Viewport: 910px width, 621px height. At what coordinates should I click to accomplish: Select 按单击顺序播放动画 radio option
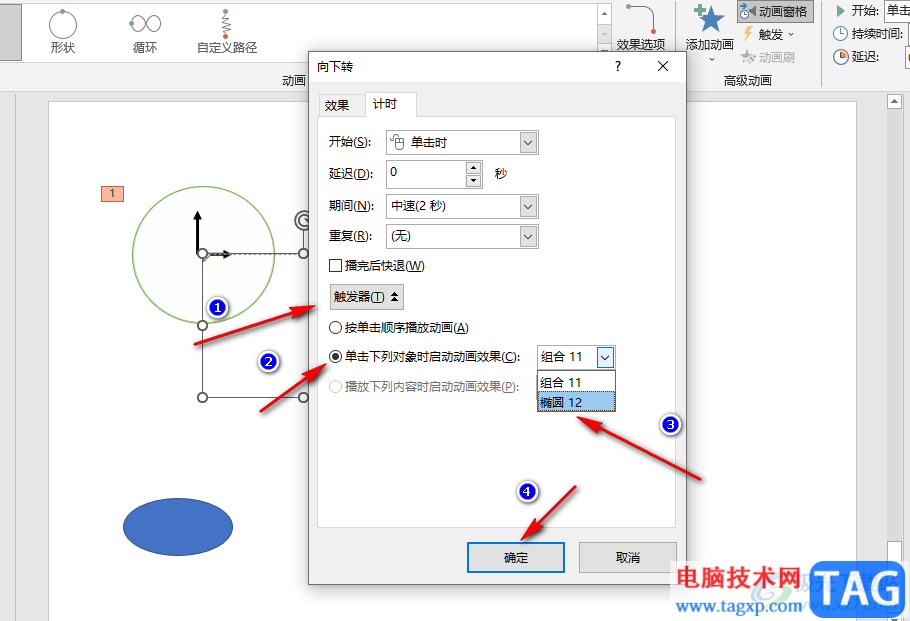(x=335, y=328)
